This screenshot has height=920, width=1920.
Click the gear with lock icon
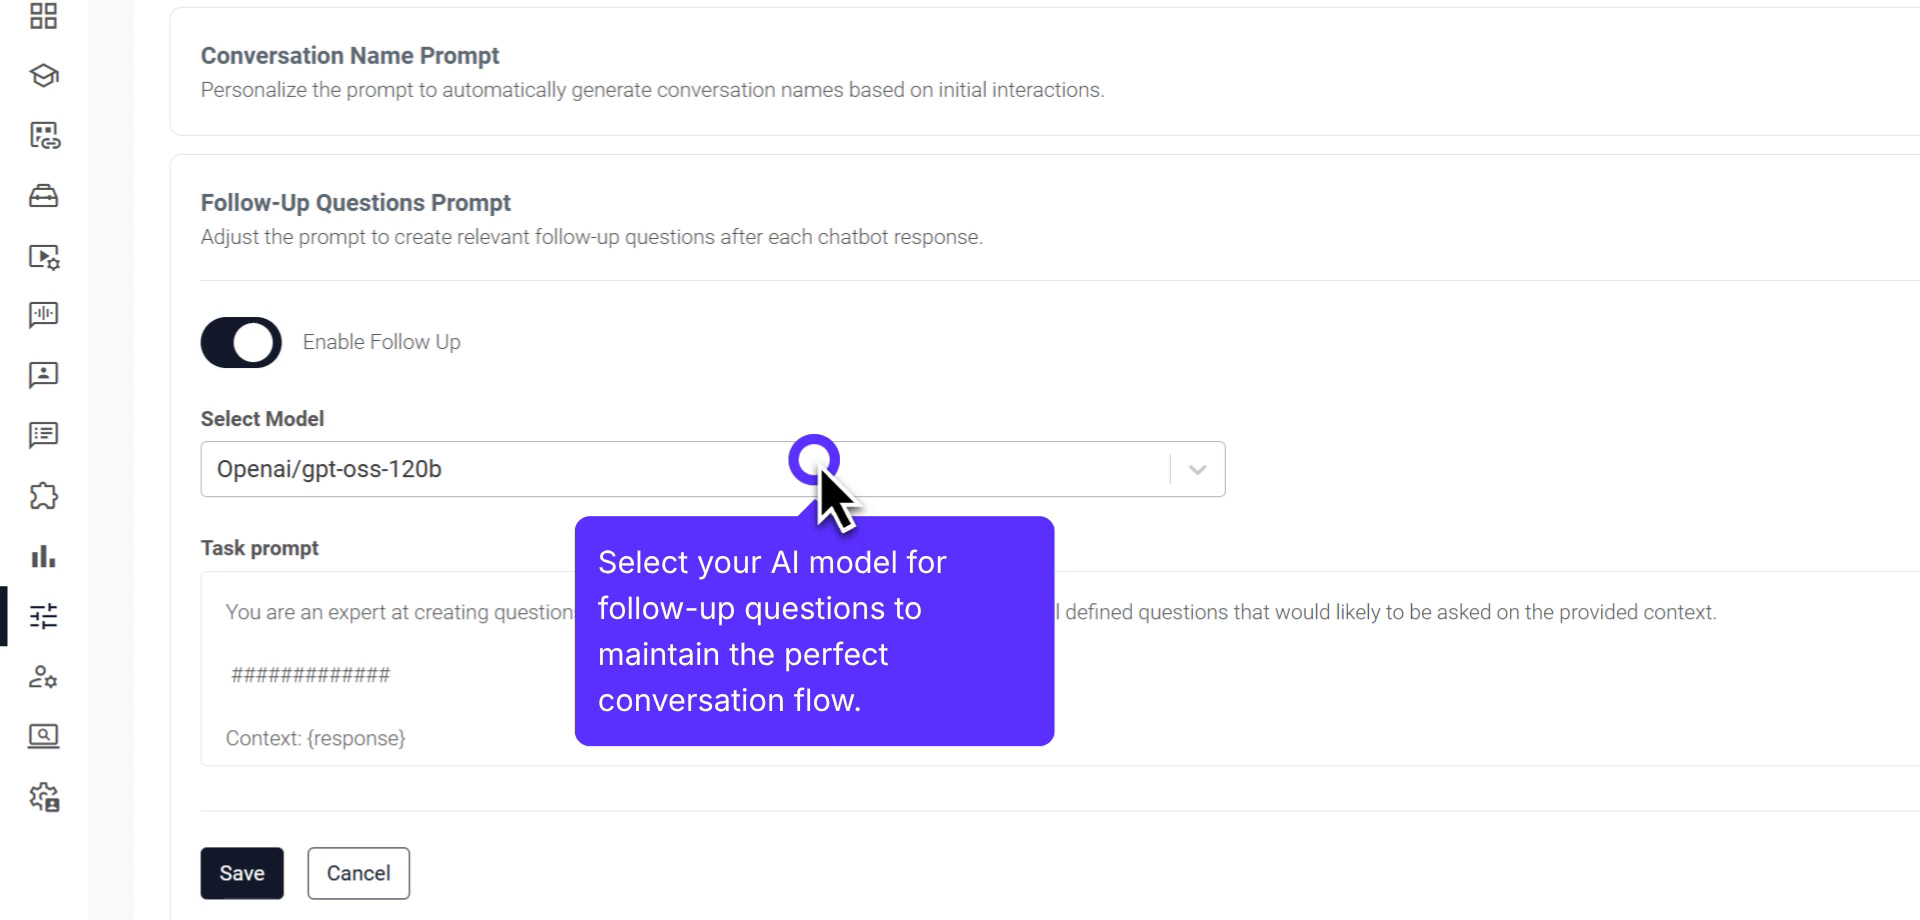[43, 797]
